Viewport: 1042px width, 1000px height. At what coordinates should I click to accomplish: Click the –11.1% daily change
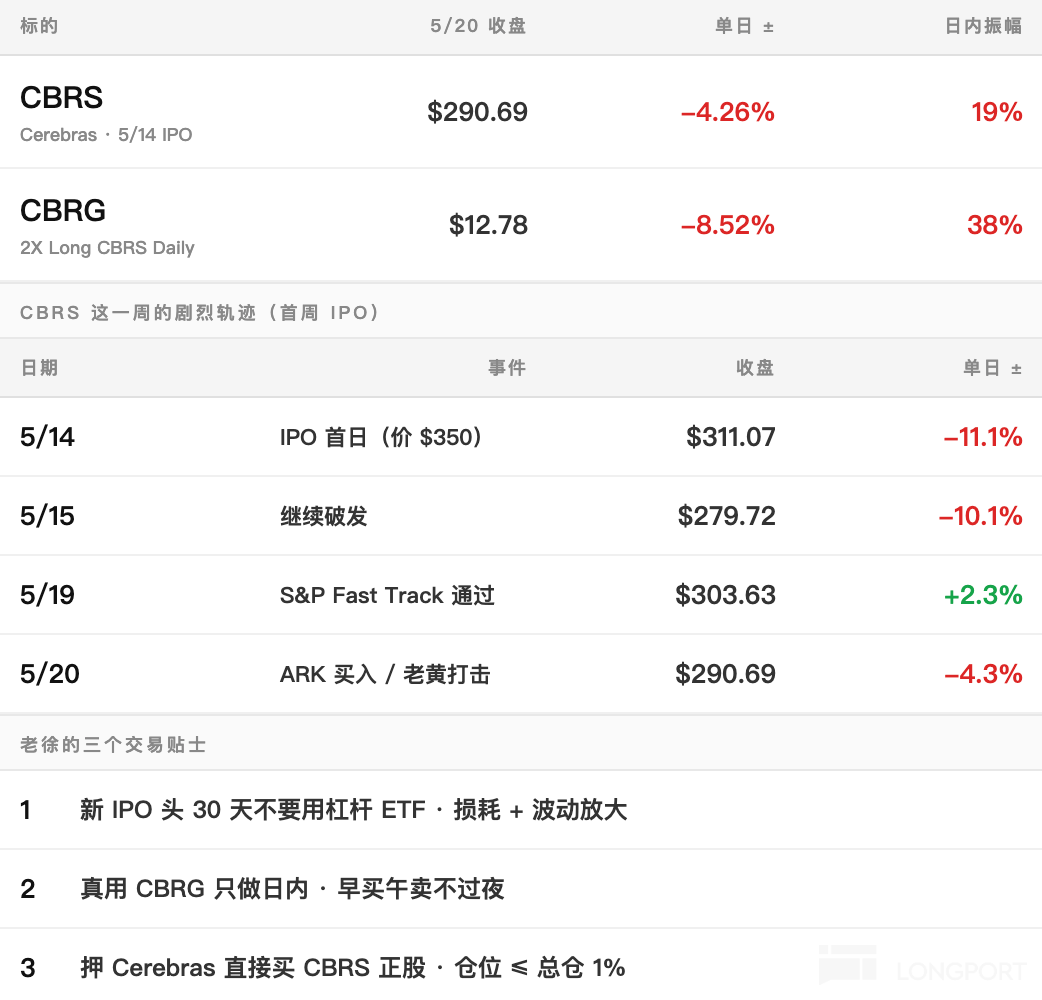pos(983,437)
